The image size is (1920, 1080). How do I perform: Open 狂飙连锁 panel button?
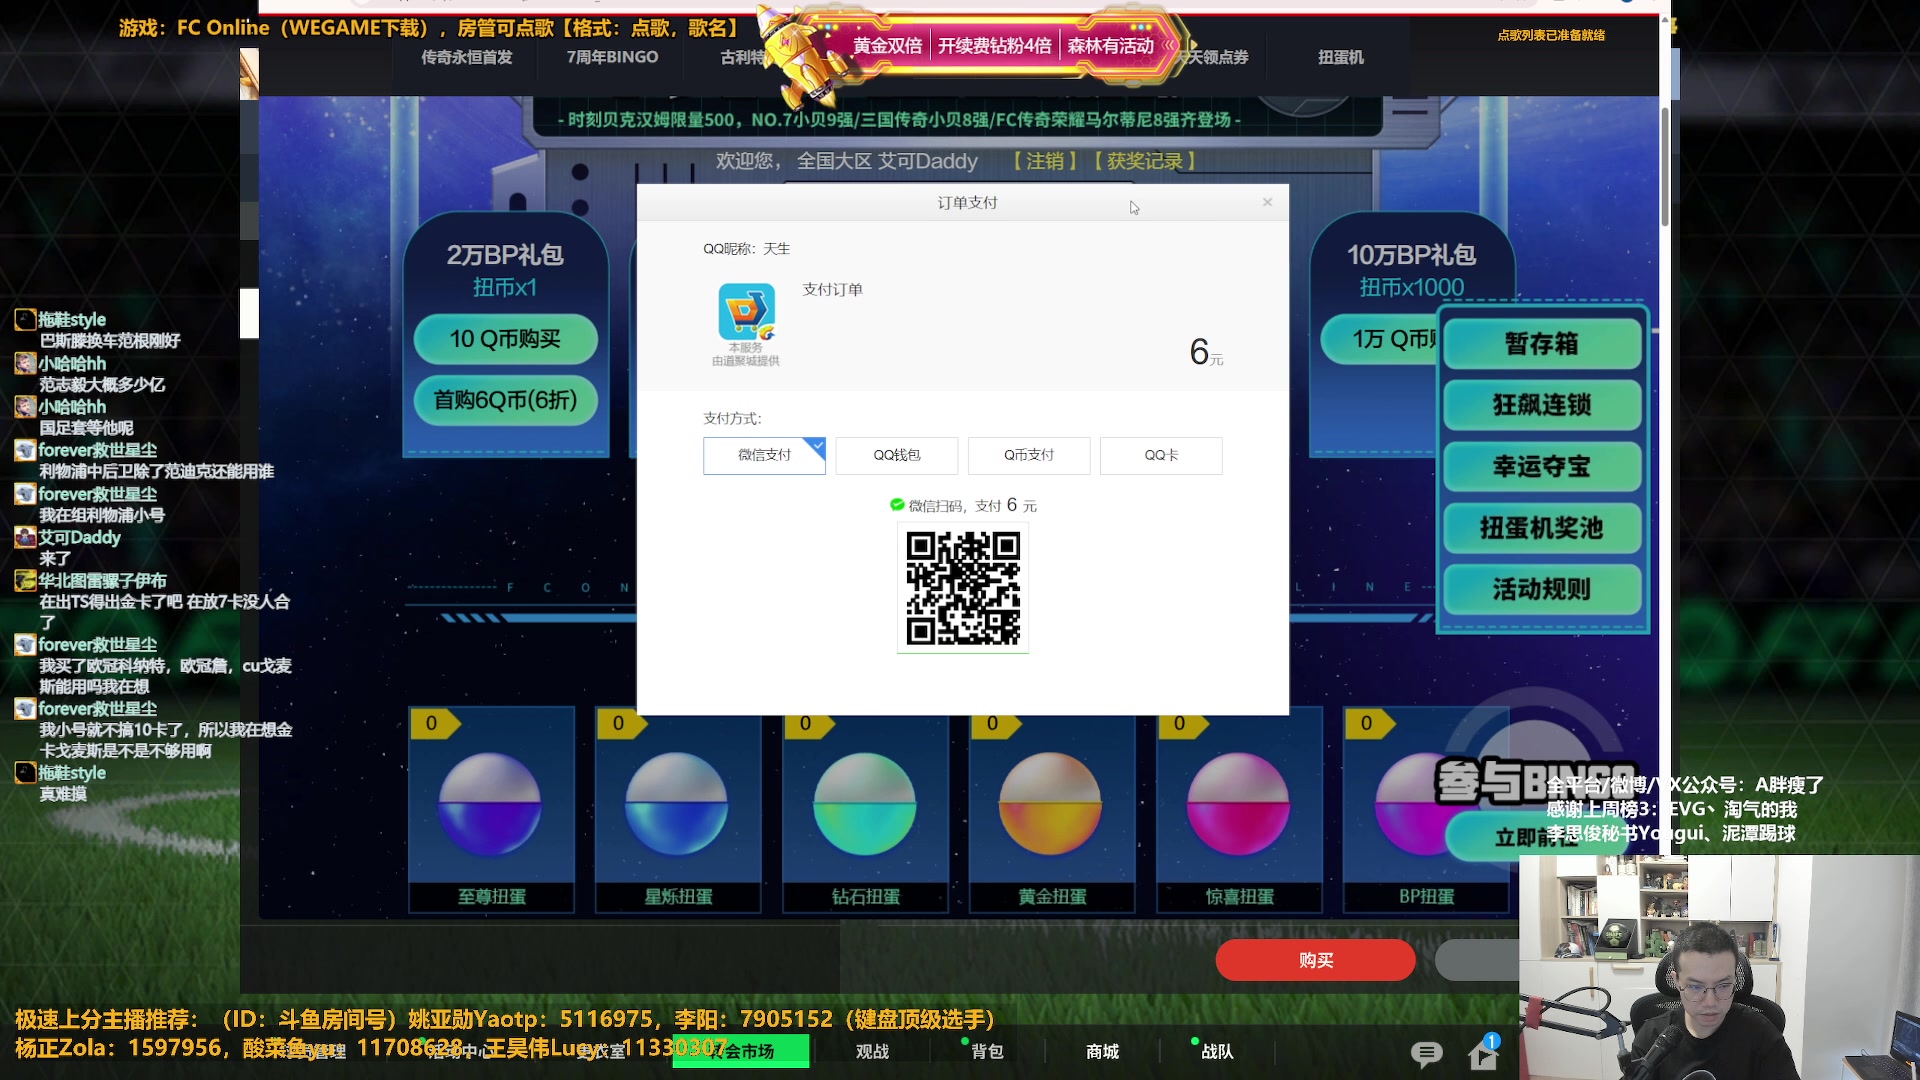tap(1542, 405)
